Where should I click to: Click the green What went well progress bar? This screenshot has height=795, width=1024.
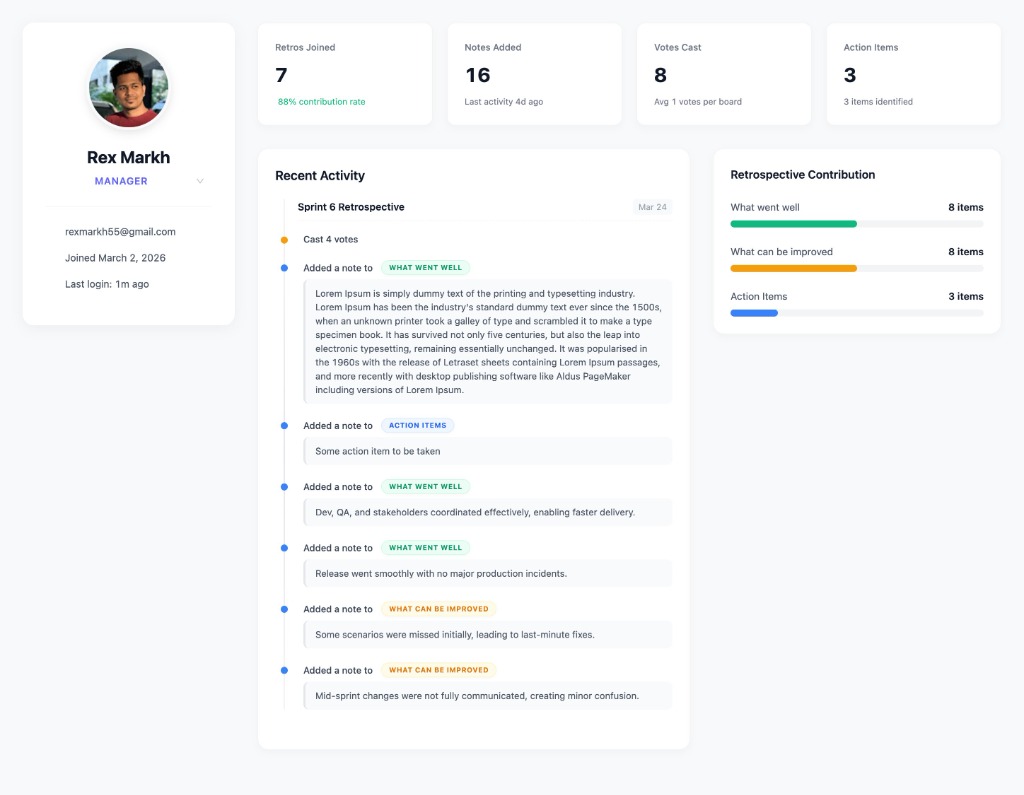tap(793, 222)
